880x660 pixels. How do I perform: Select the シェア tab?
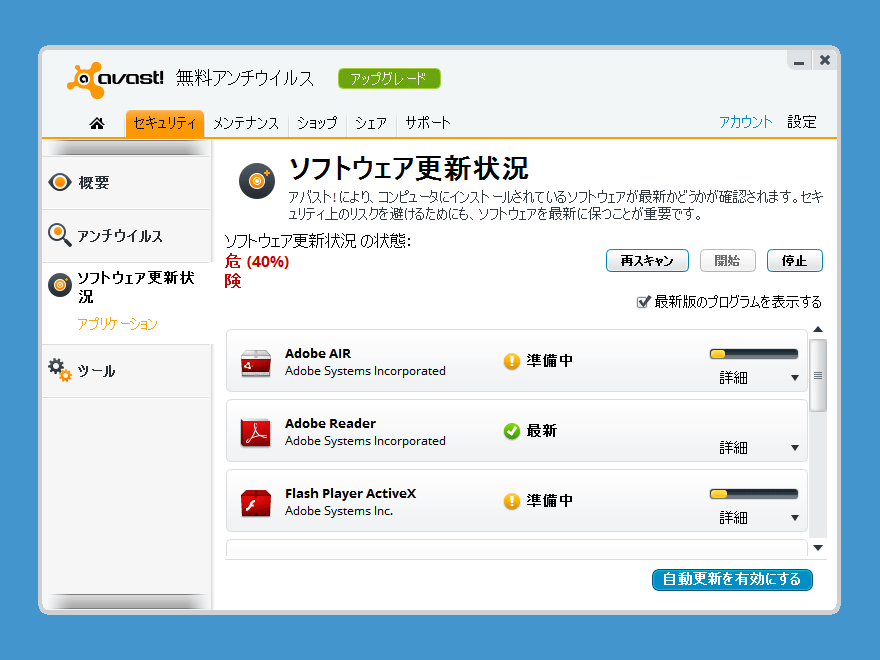click(370, 123)
